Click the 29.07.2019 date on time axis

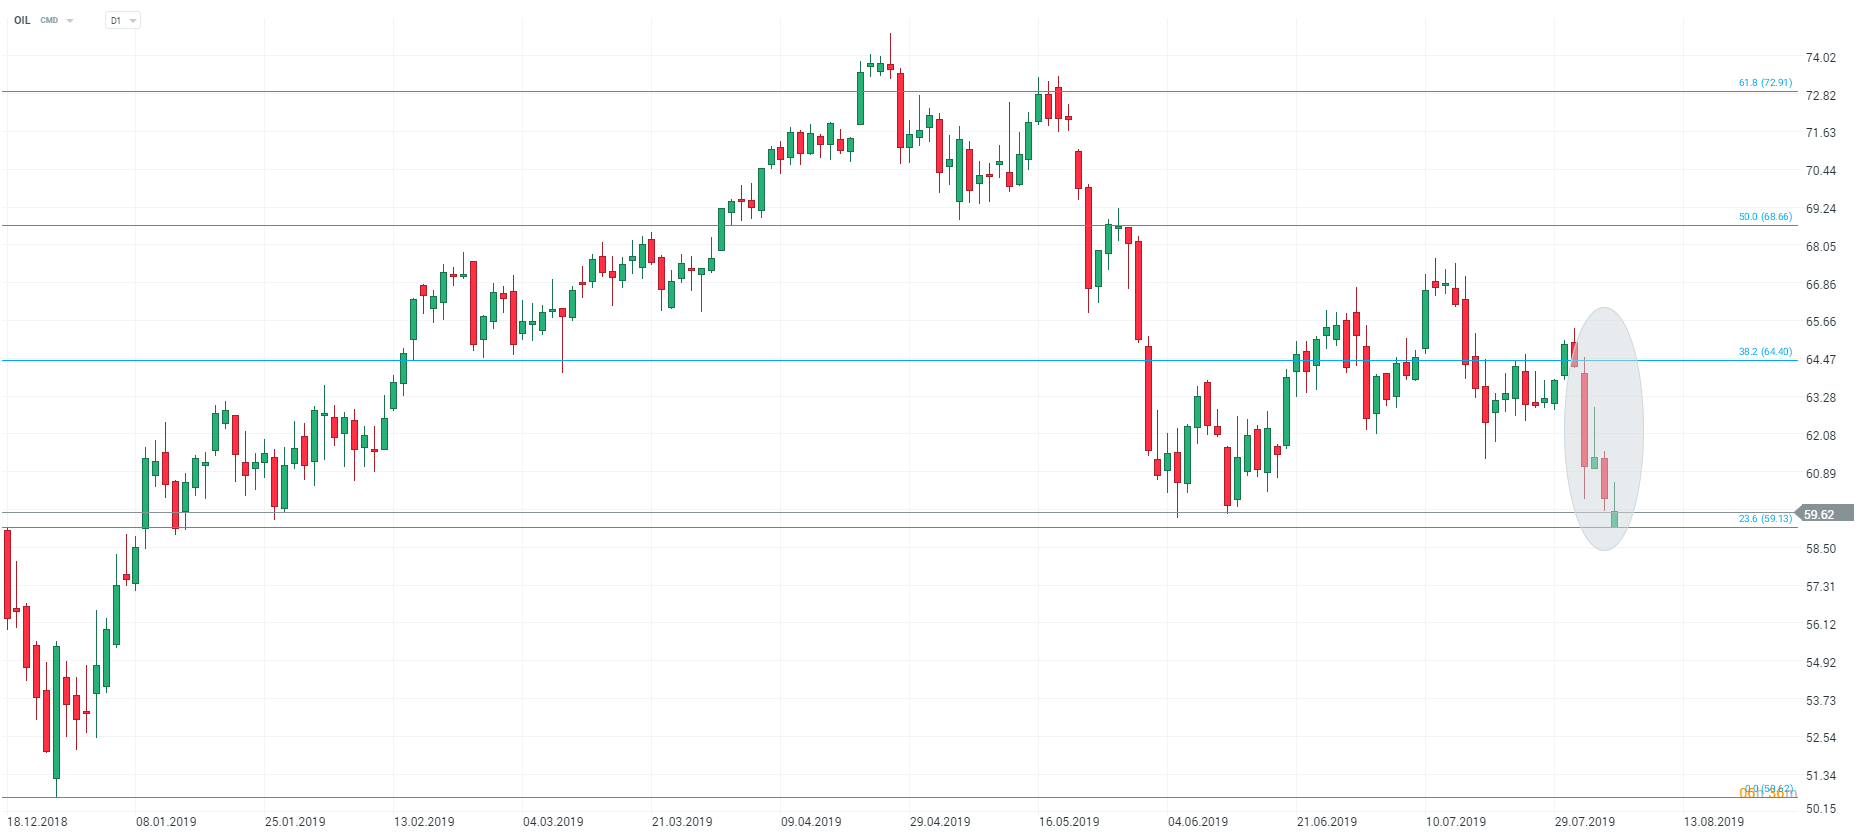click(x=1584, y=822)
